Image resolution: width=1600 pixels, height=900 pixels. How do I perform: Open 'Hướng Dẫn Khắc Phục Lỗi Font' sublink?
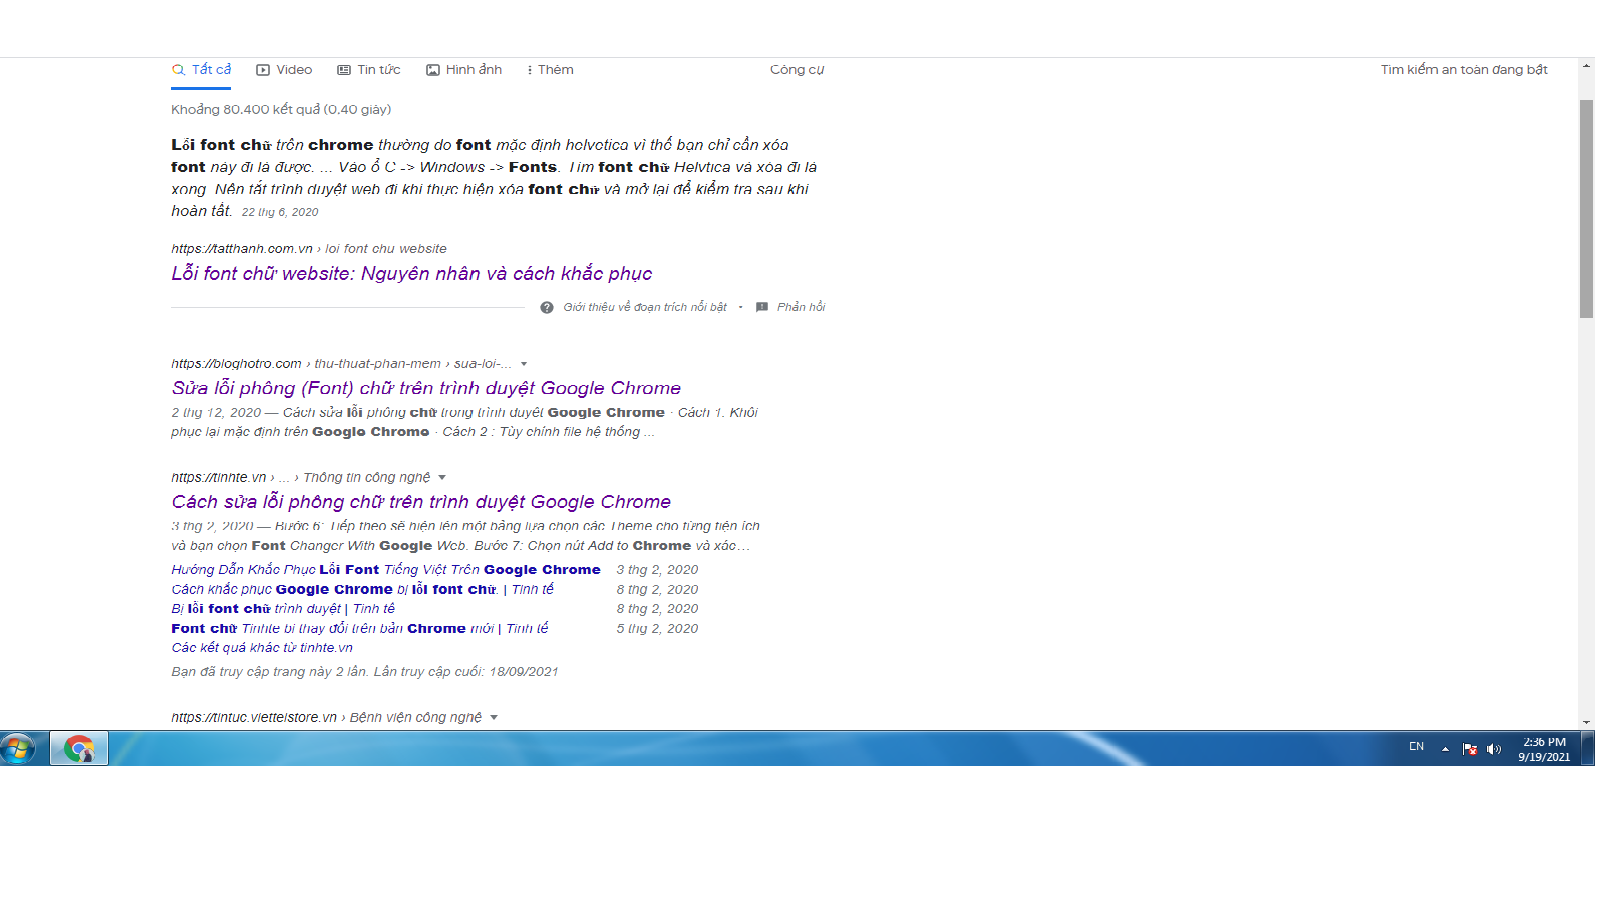coord(386,570)
